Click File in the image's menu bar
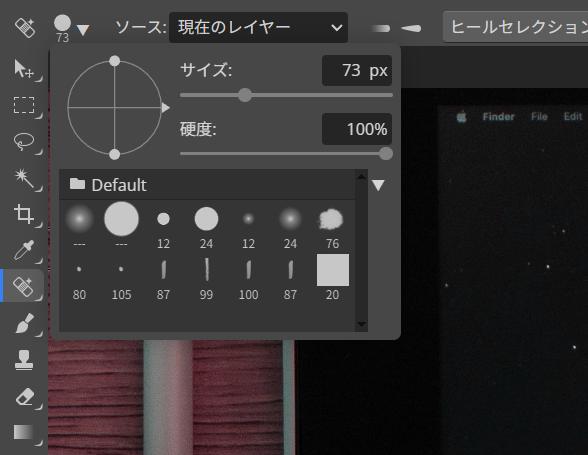This screenshot has width=588, height=455. [x=539, y=117]
